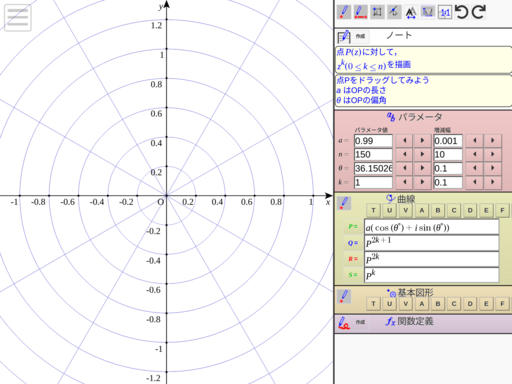The image size is (512, 384).
Task: Click the 作成 button beside 関数定義
Action: click(x=360, y=322)
